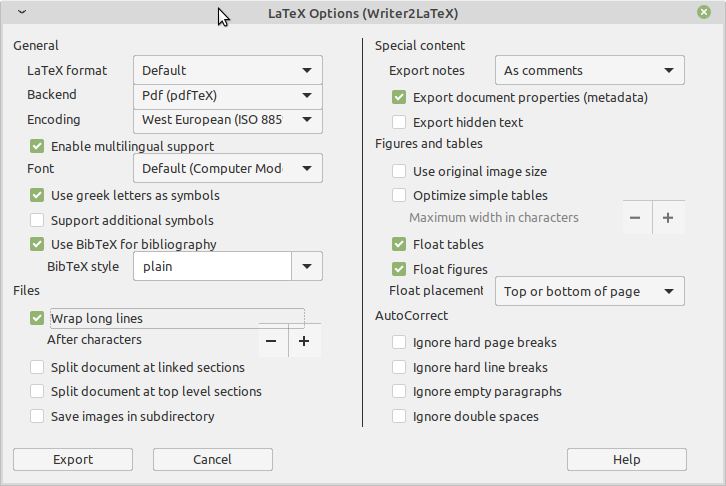
Task: Enable Support additional symbols checkbox
Action: [x=38, y=220]
